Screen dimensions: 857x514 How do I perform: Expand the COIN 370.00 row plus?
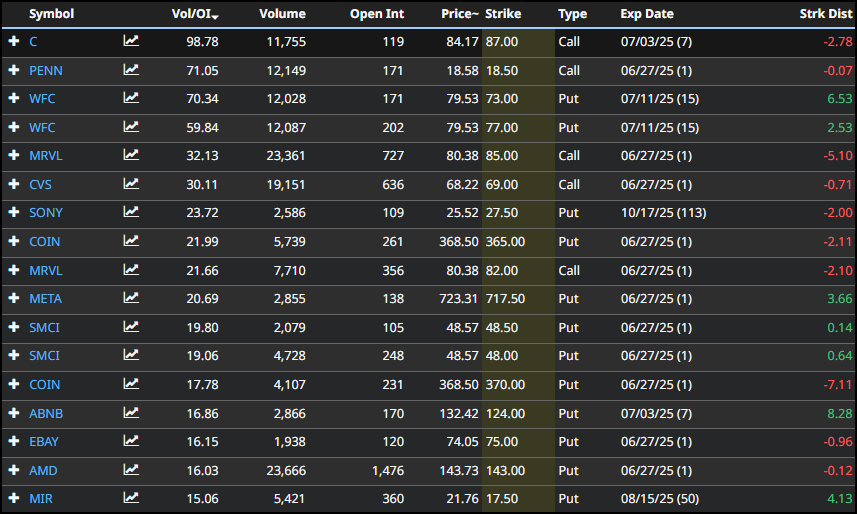(x=14, y=384)
